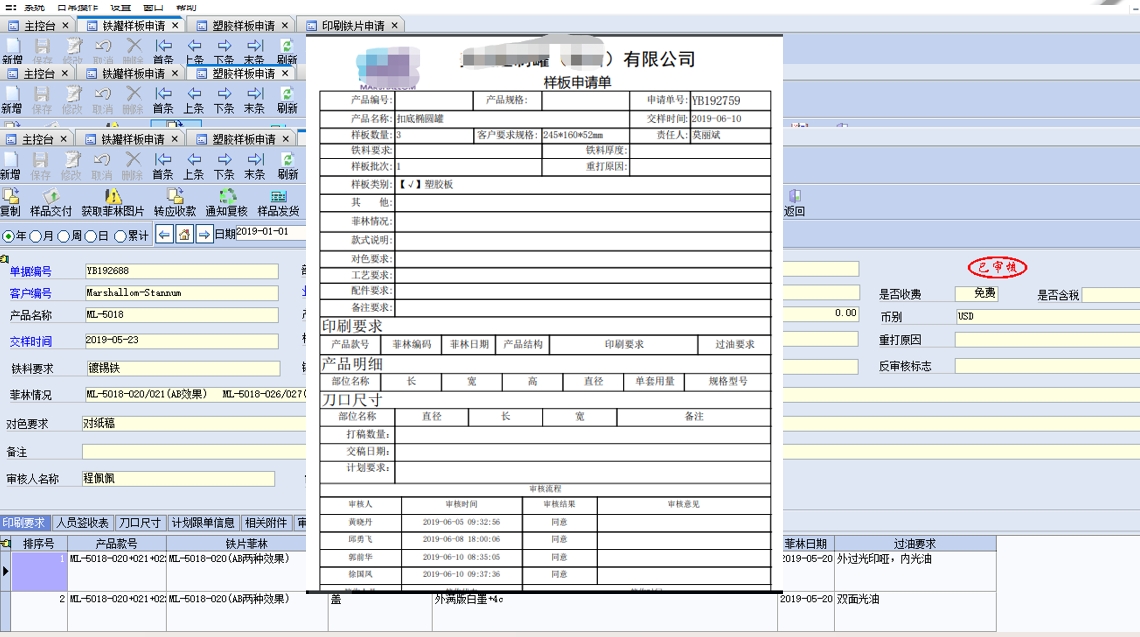Select the 年 radio button
The height and width of the screenshot is (637, 1140).
coord(8,236)
